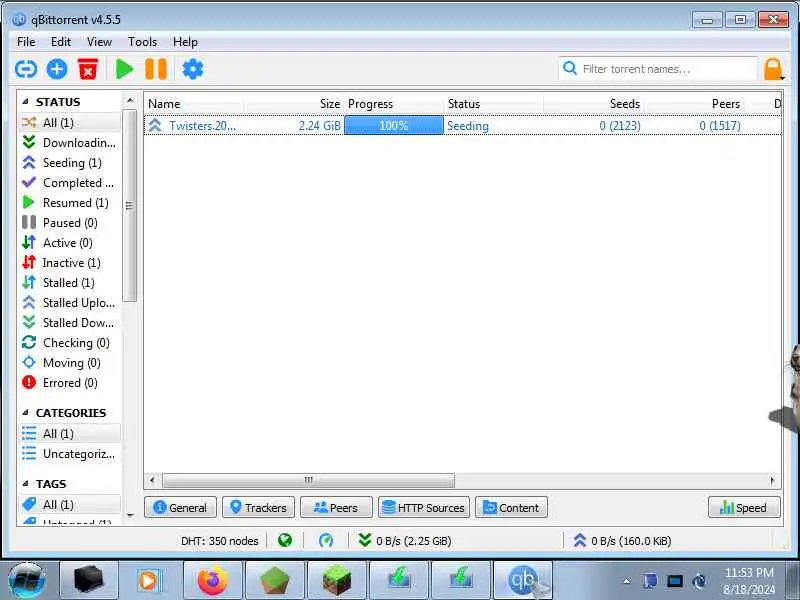800x600 pixels.
Task: Open the Edit menu
Action: coord(61,42)
